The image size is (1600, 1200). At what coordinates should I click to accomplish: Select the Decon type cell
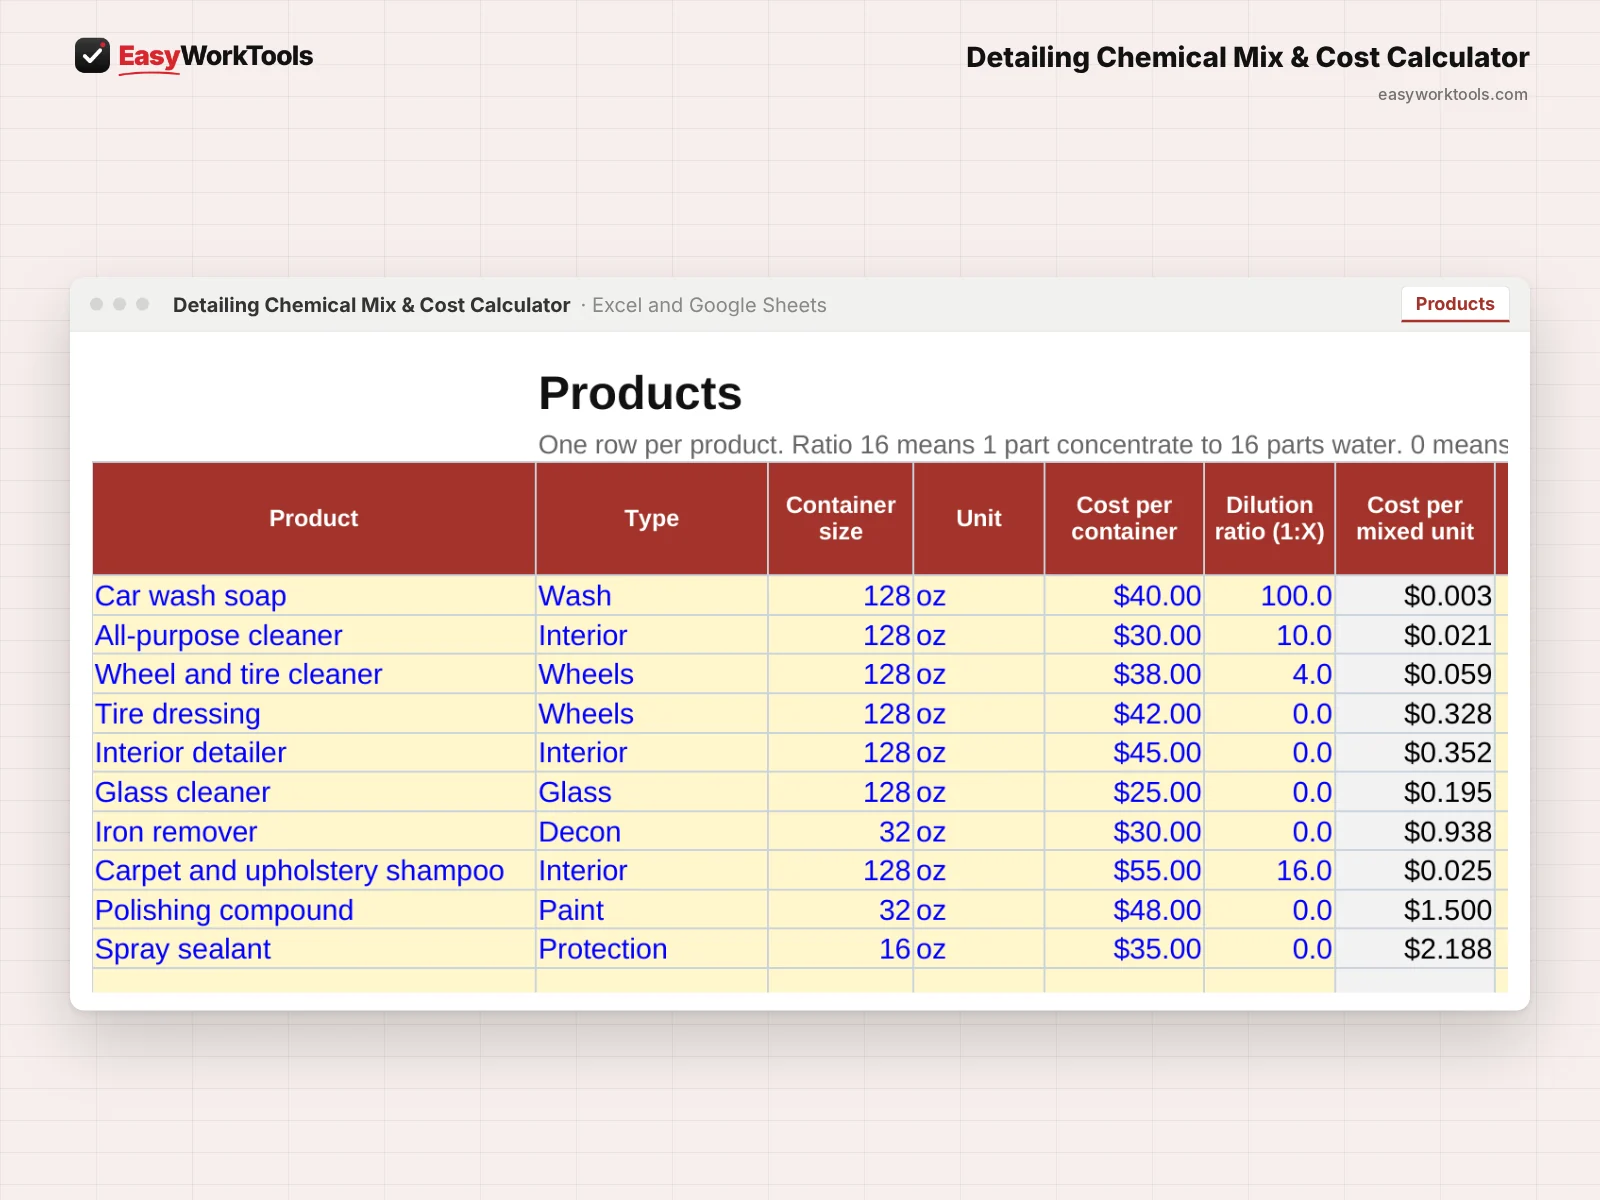tap(652, 832)
